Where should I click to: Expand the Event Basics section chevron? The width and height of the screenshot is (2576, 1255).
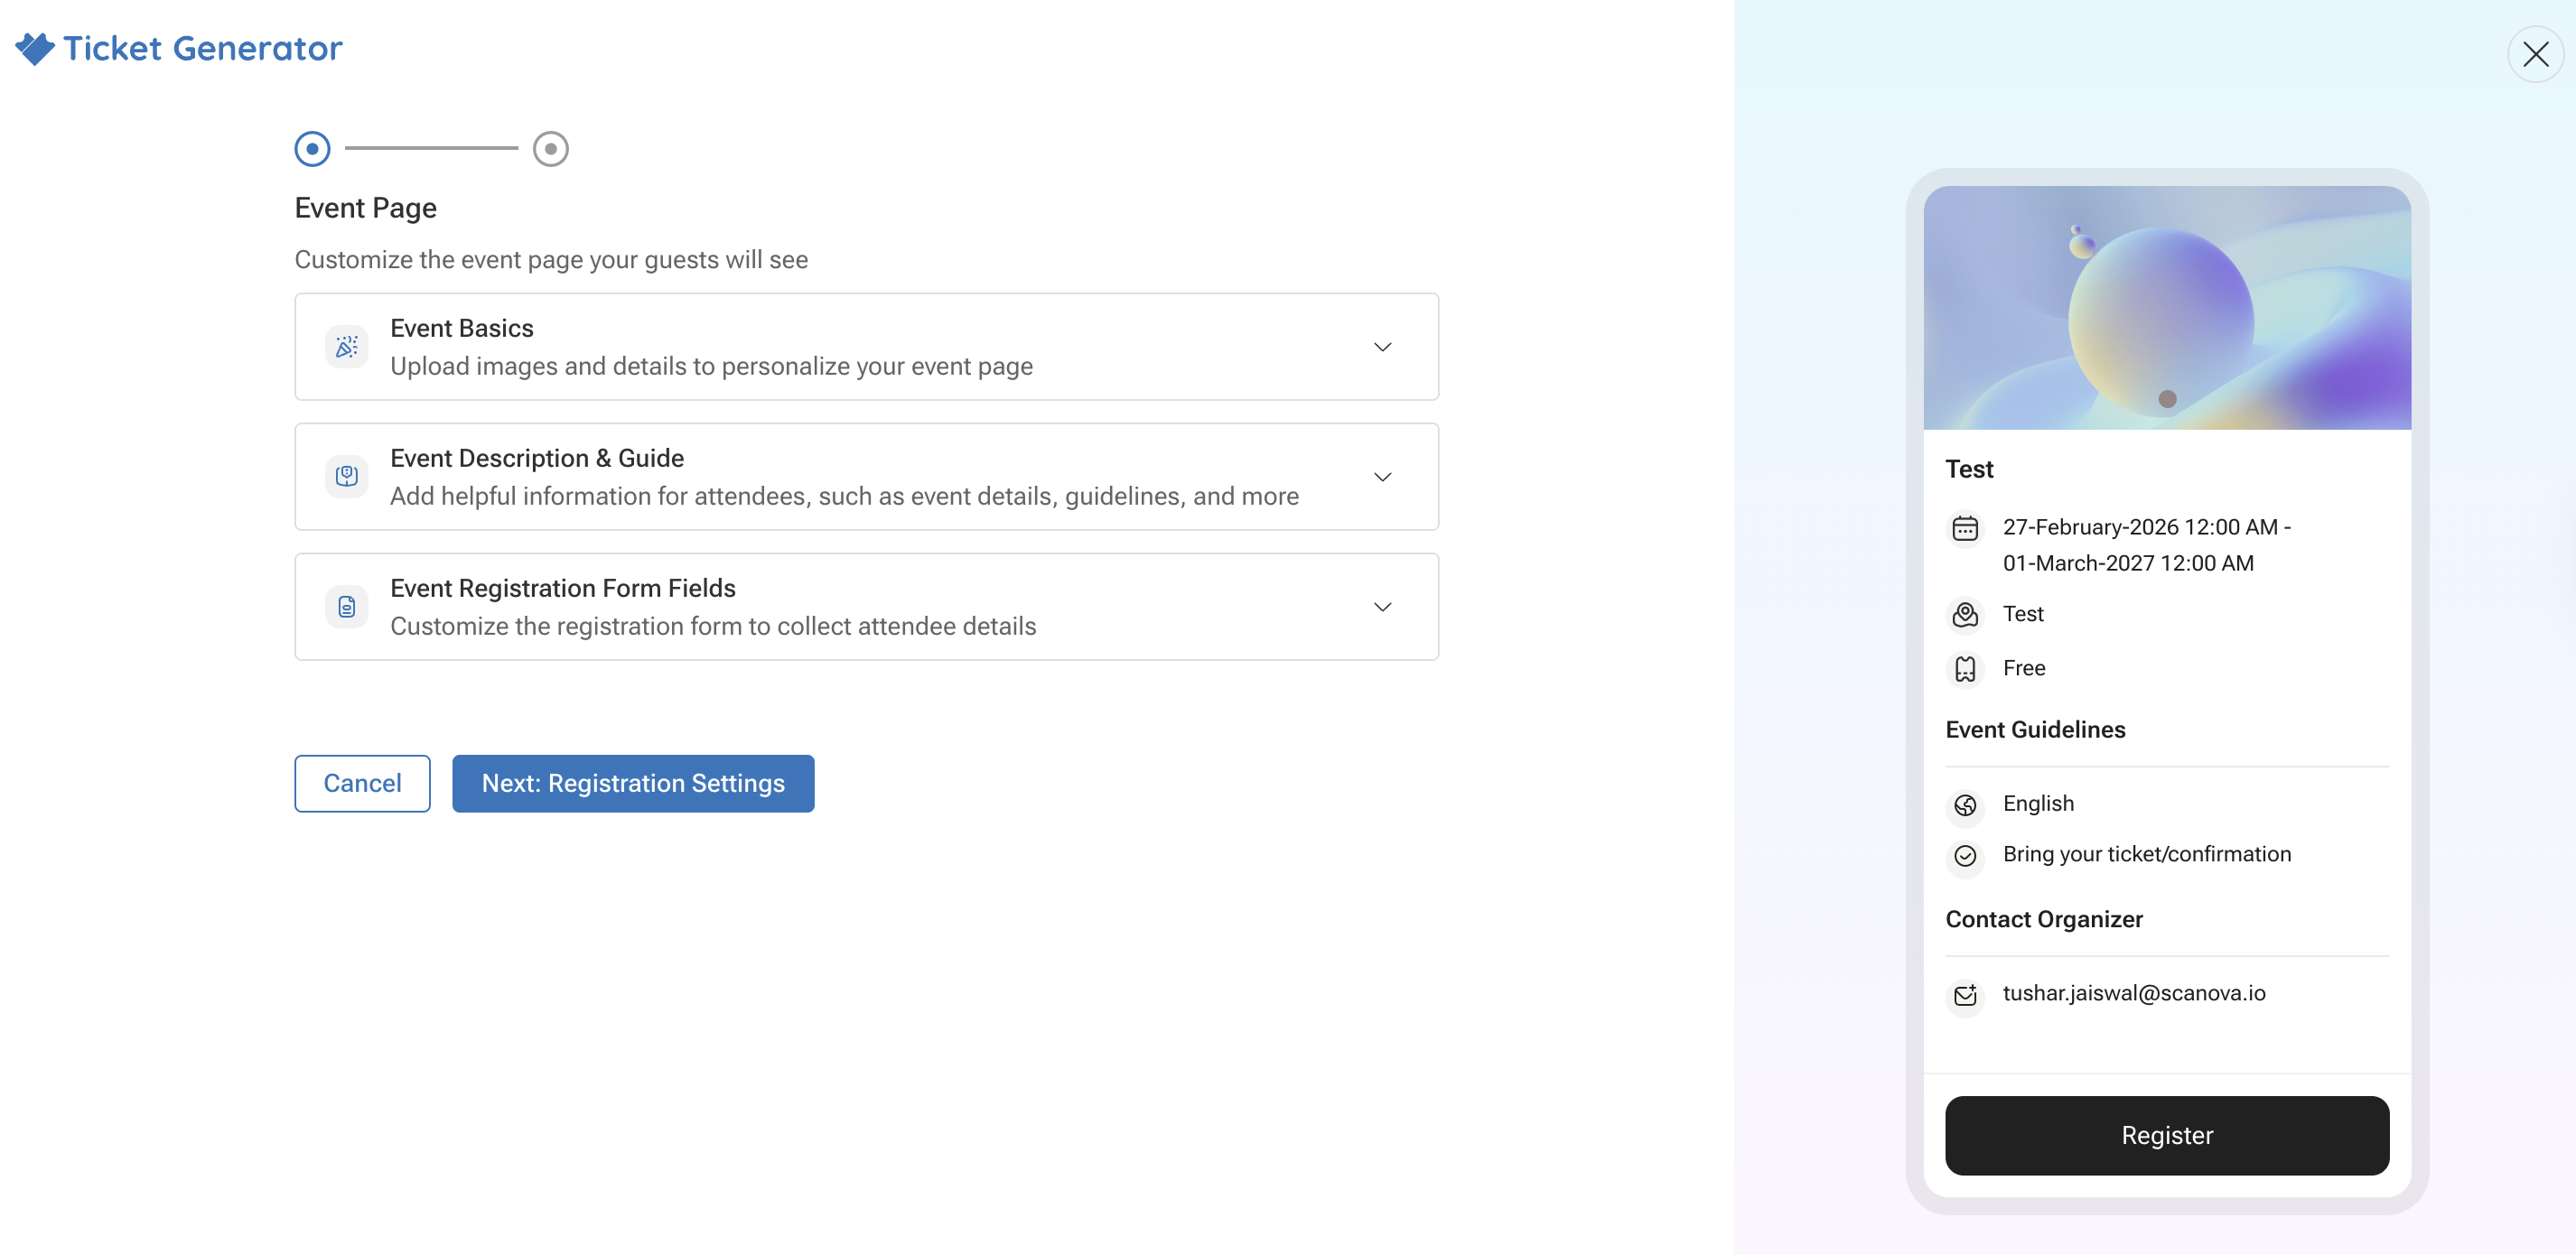(1382, 347)
